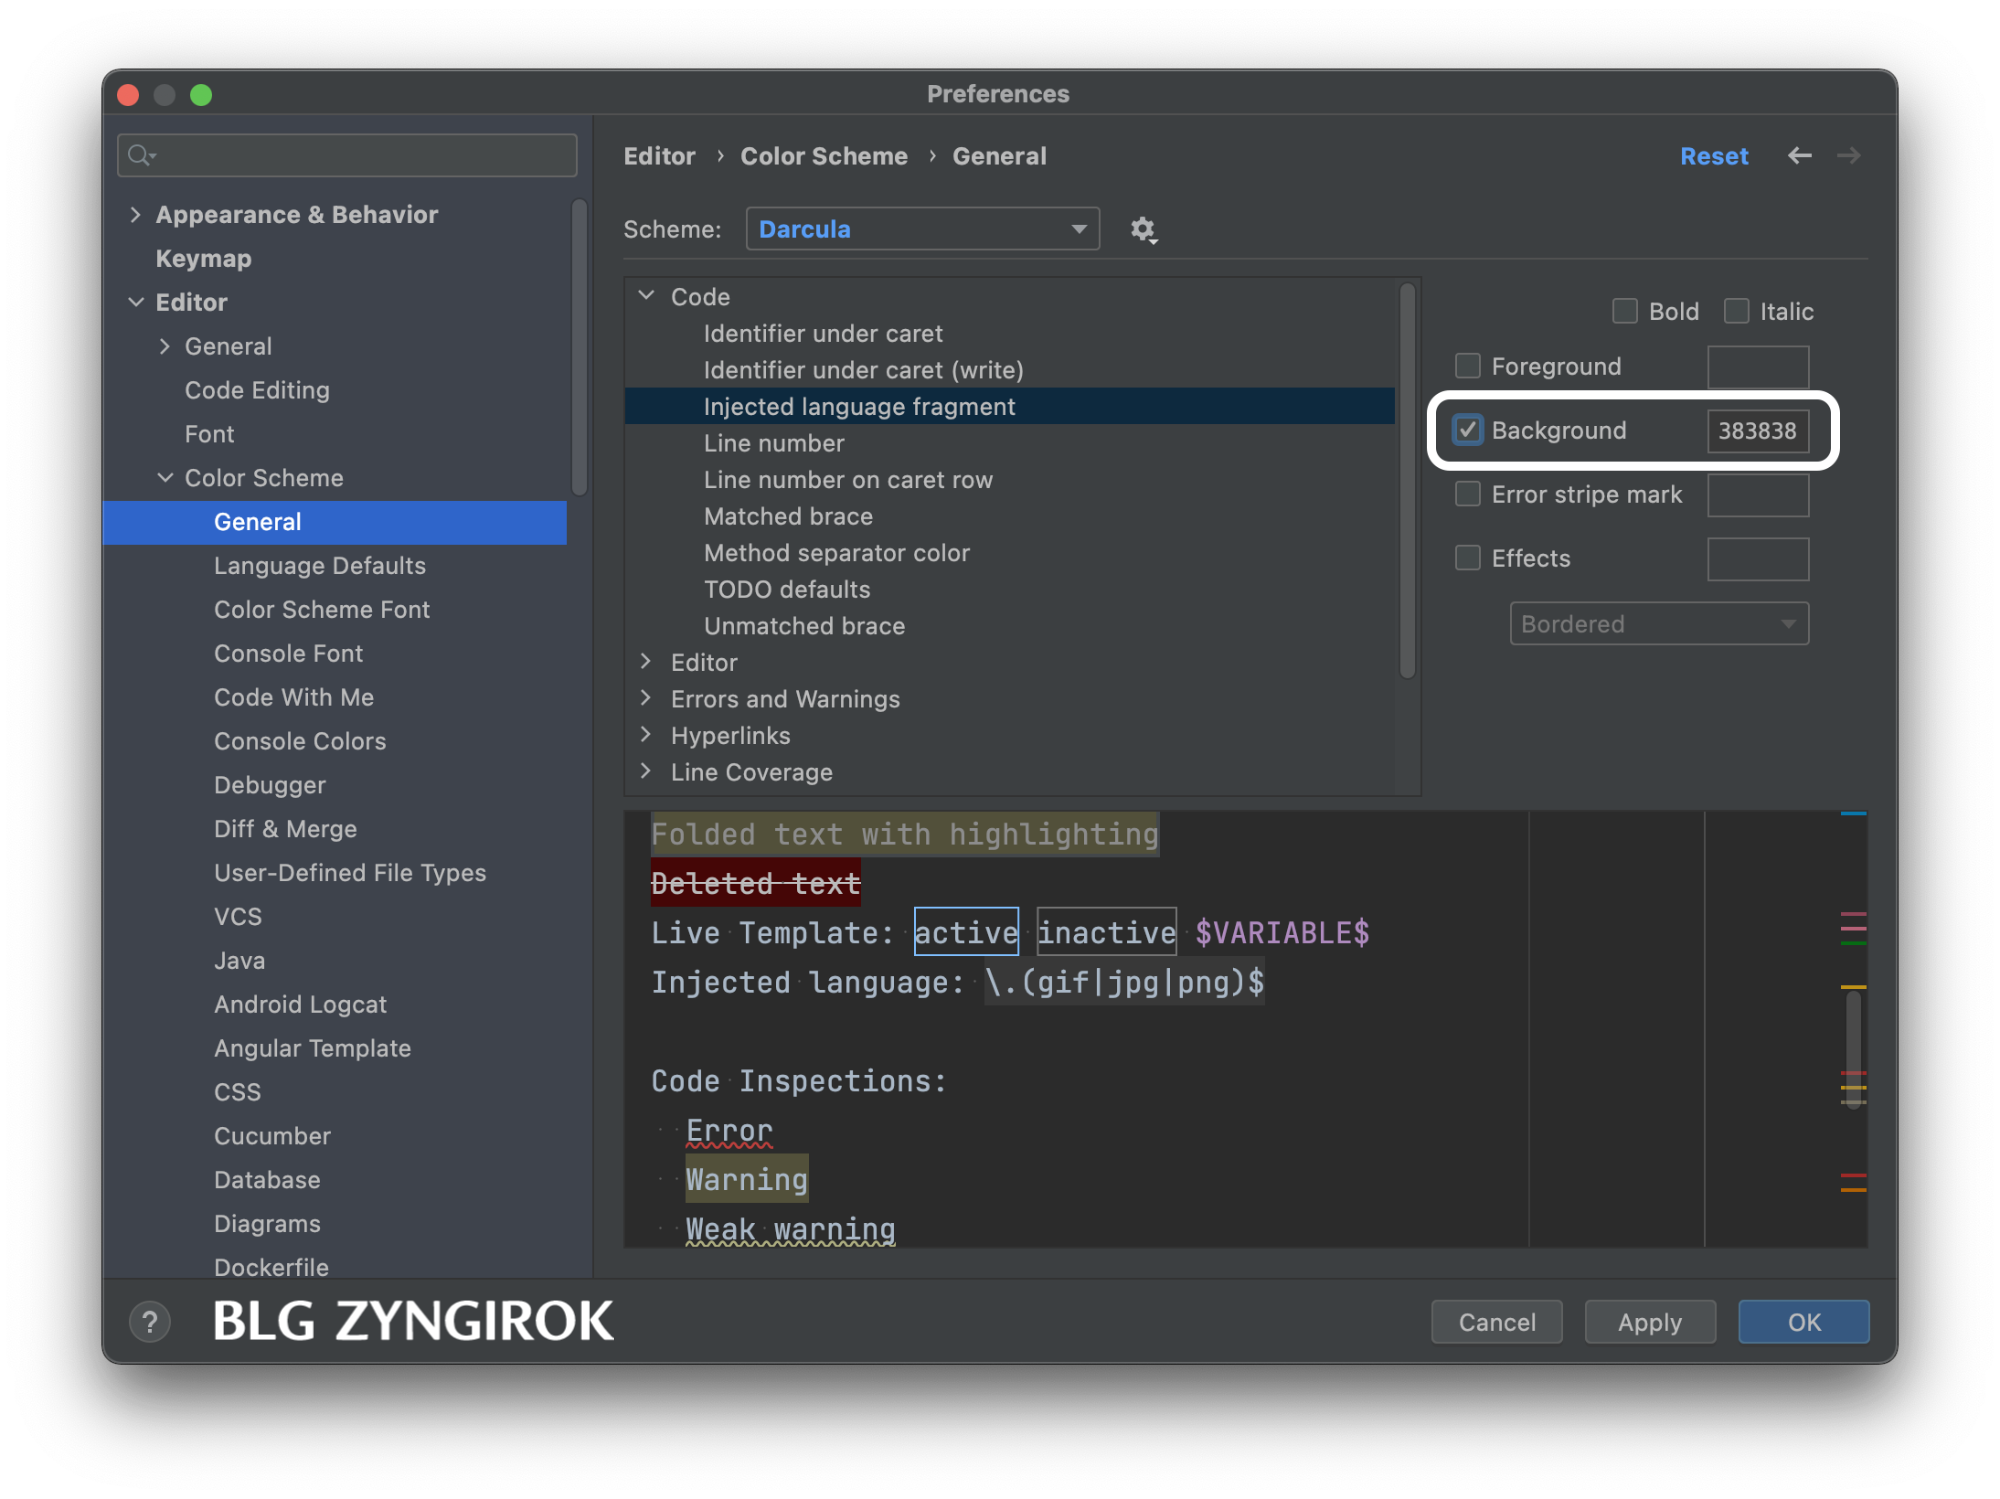Click the back navigation arrow
This screenshot has width=2000, height=1499.
[x=1799, y=156]
